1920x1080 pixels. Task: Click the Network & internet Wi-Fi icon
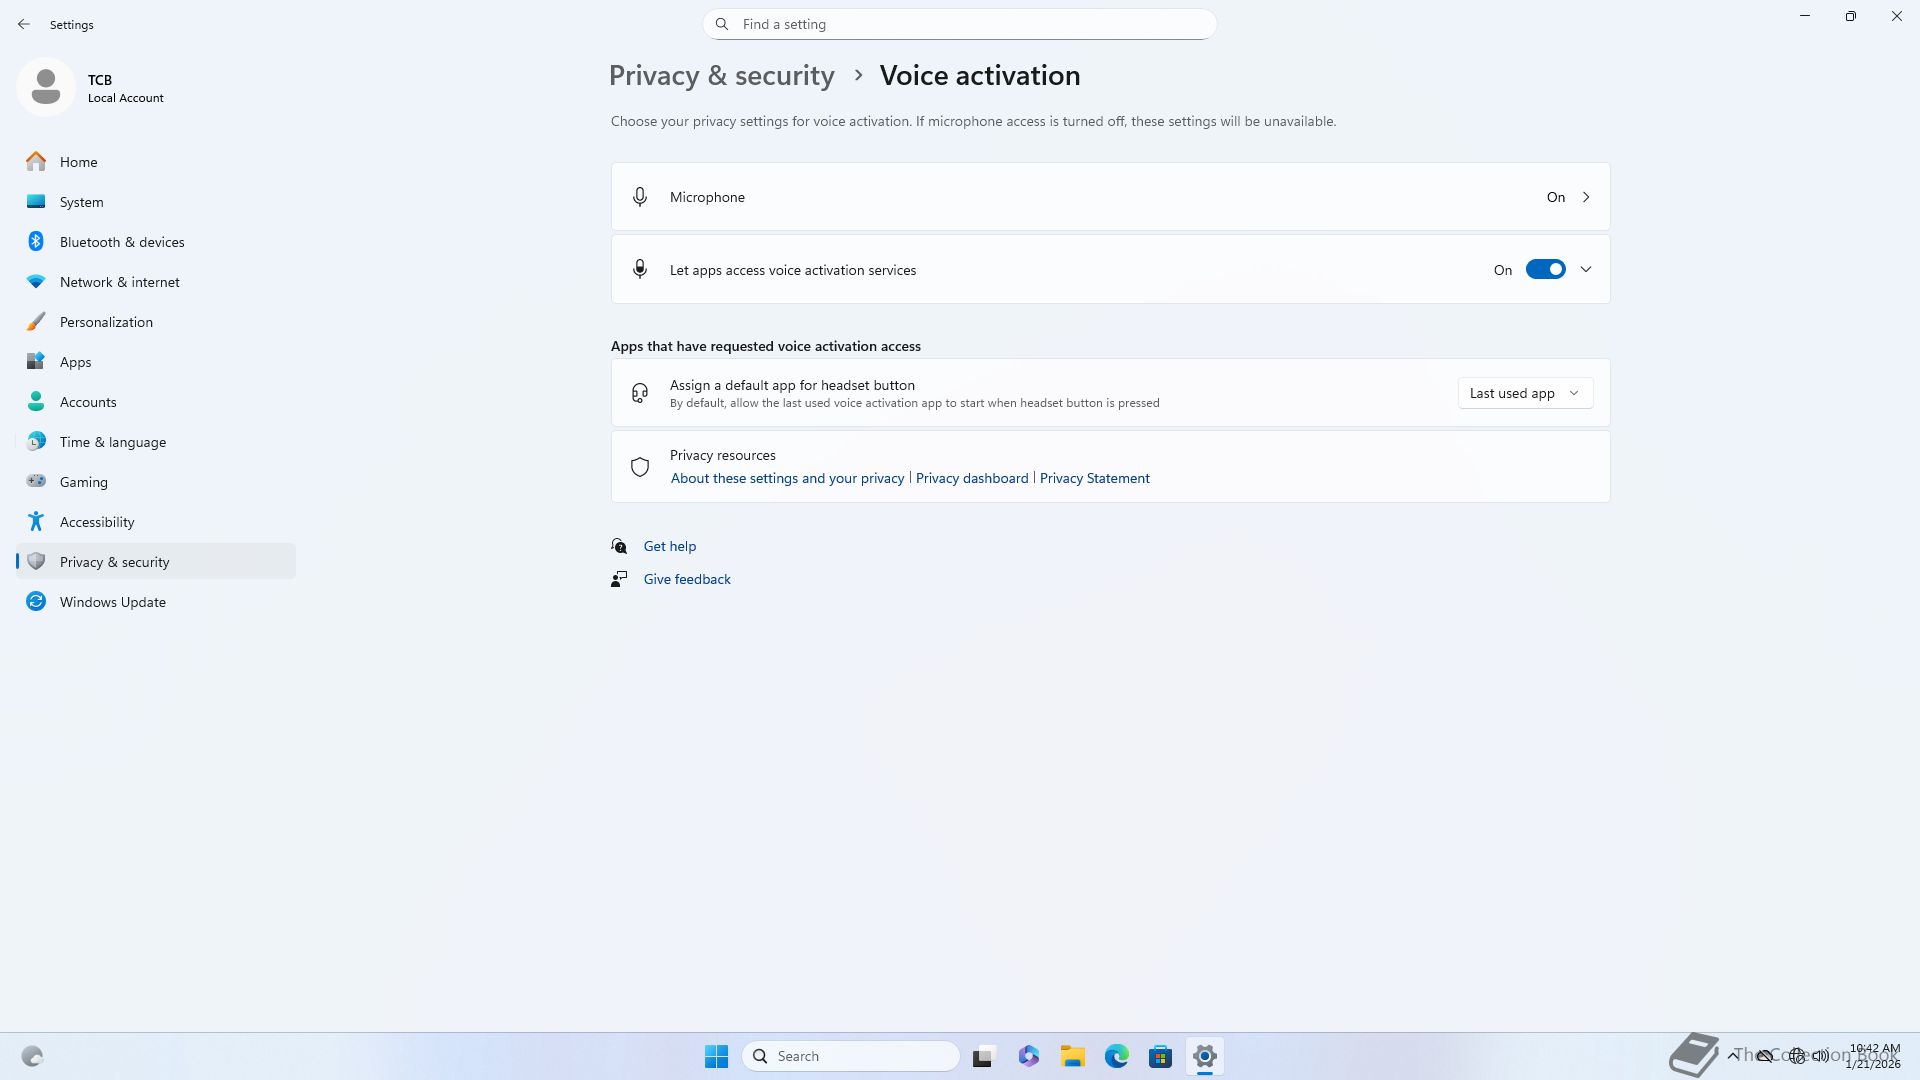[36, 282]
